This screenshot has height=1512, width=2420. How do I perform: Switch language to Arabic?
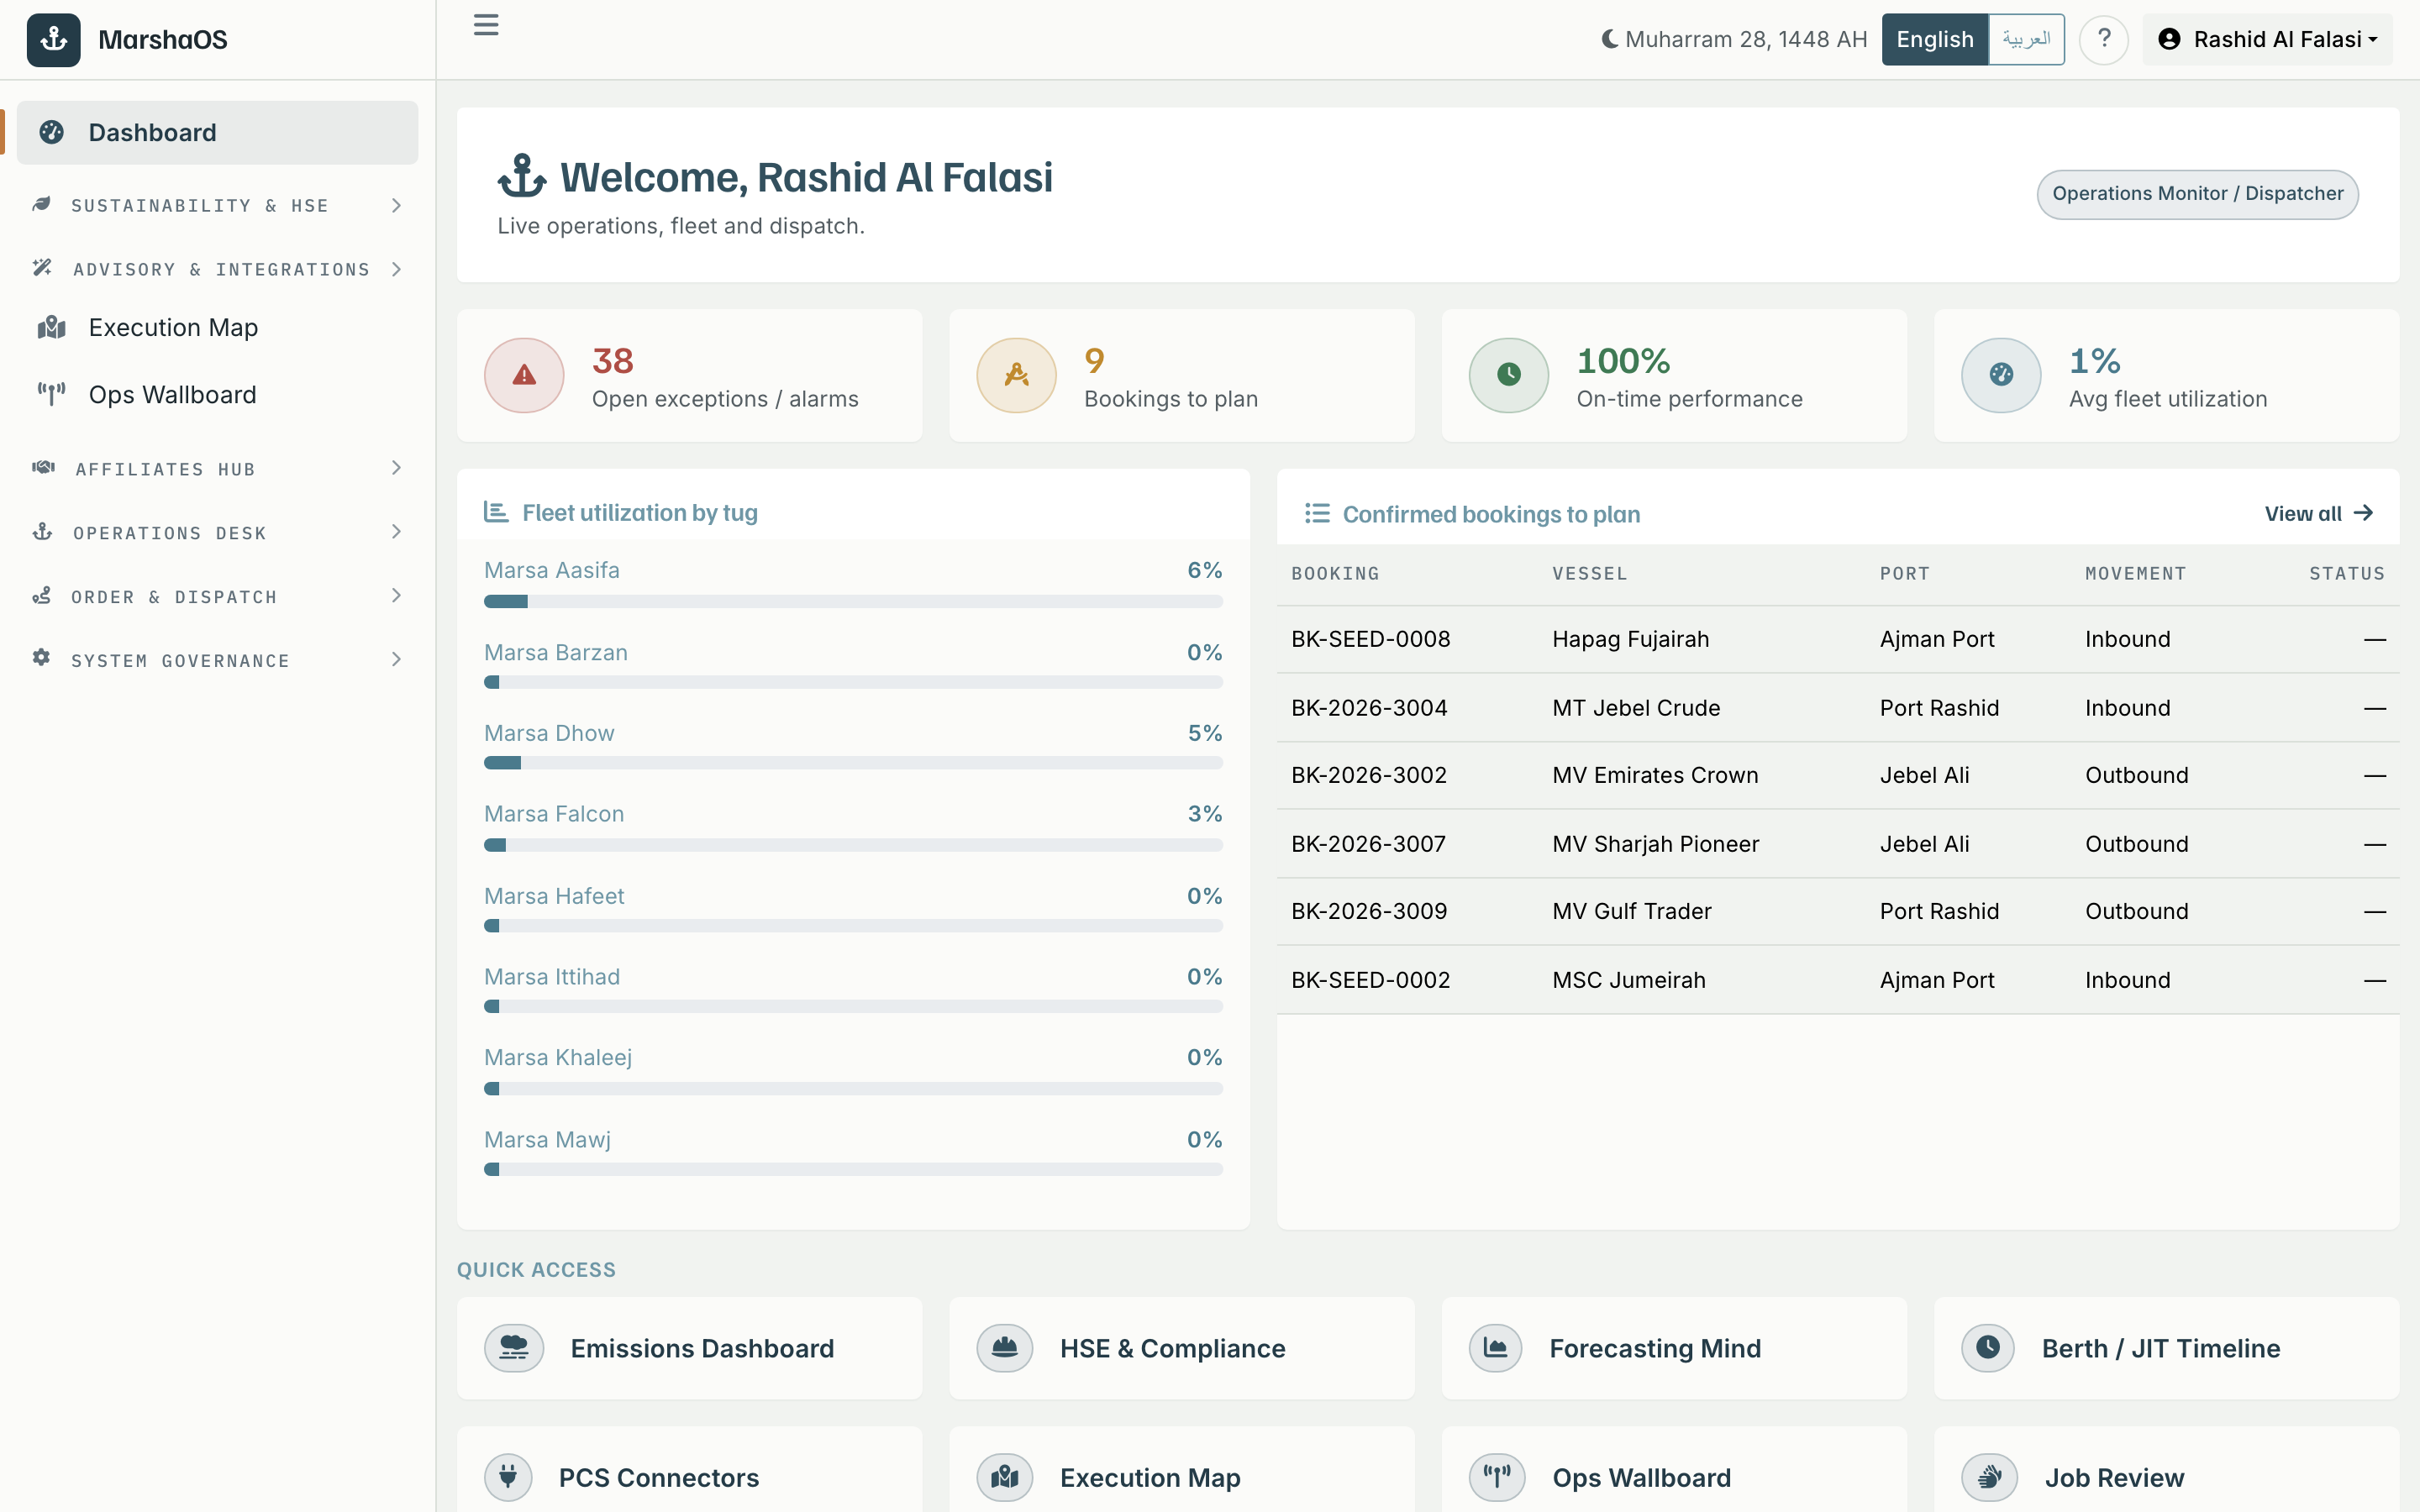(2027, 39)
